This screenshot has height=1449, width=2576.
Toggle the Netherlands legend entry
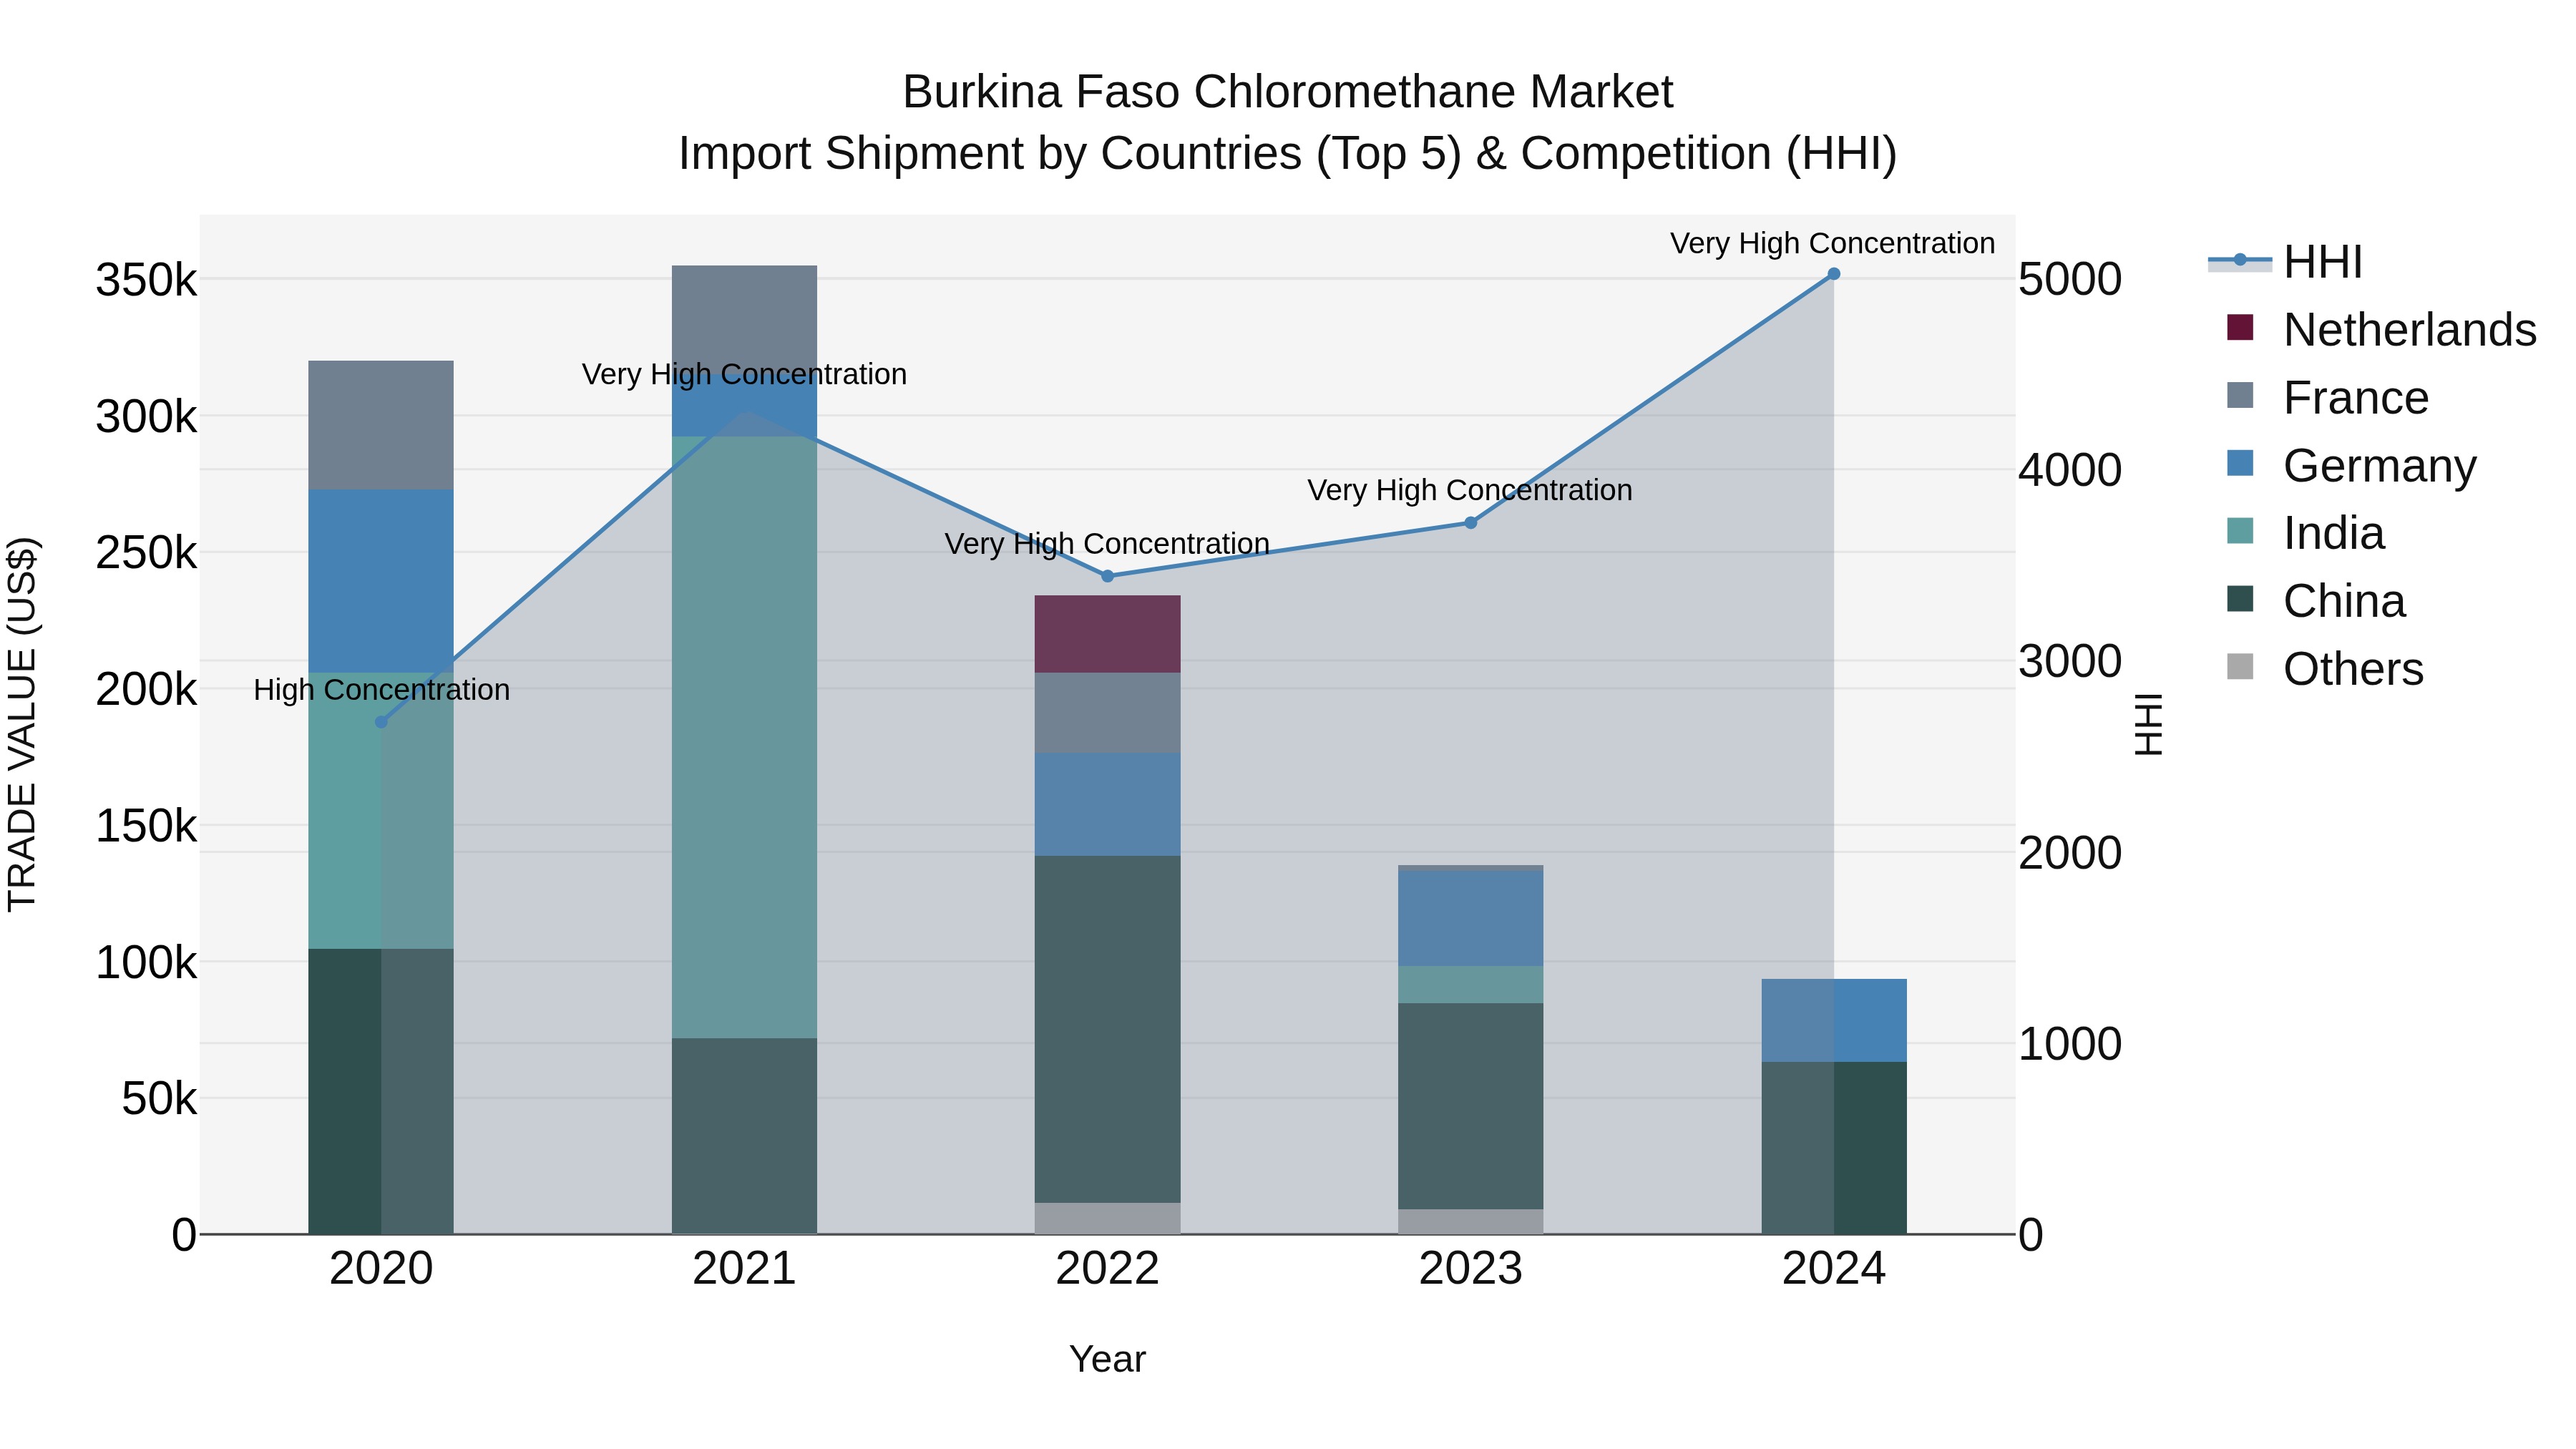(x=2381, y=330)
